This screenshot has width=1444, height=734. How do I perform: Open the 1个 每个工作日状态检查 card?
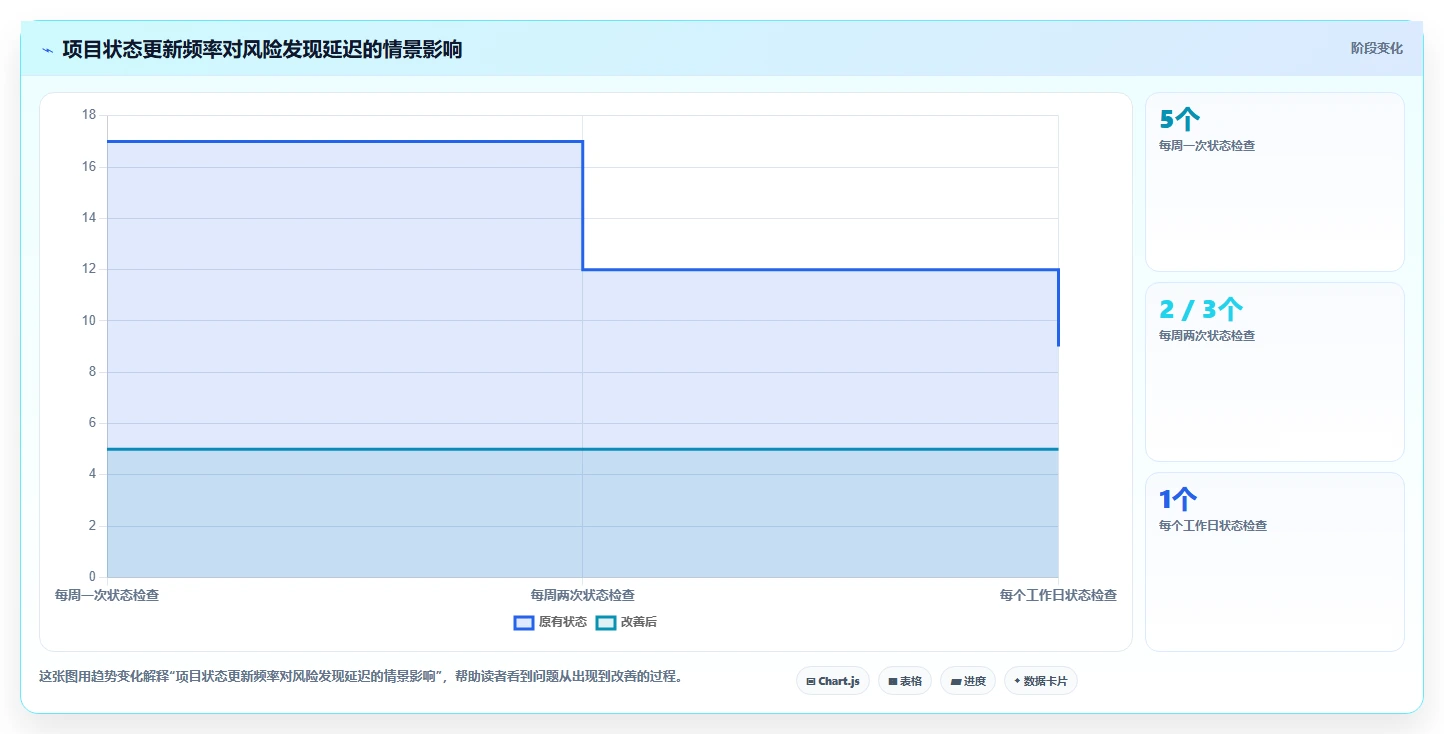point(1275,562)
